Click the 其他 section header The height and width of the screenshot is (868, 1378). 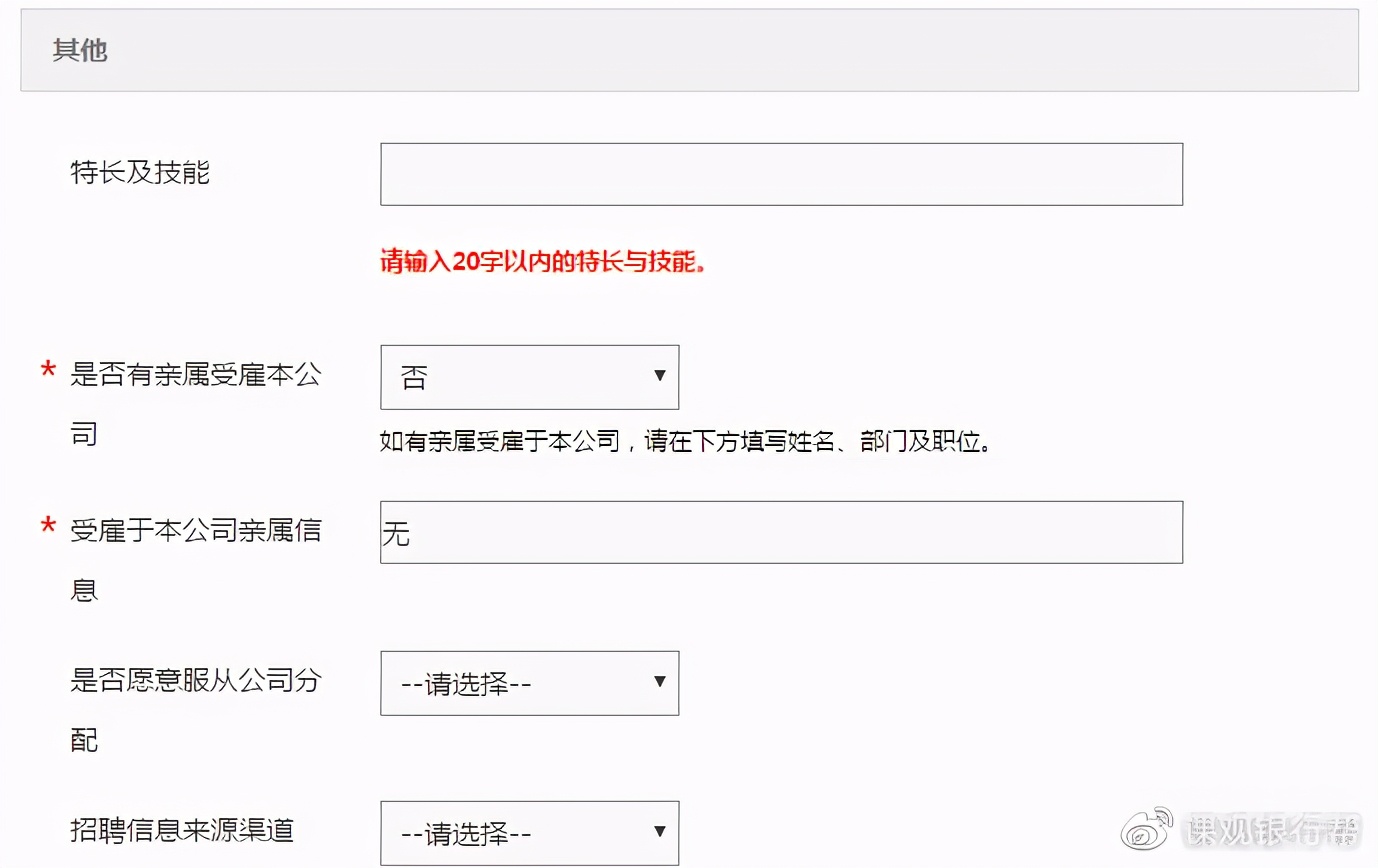tap(79, 50)
